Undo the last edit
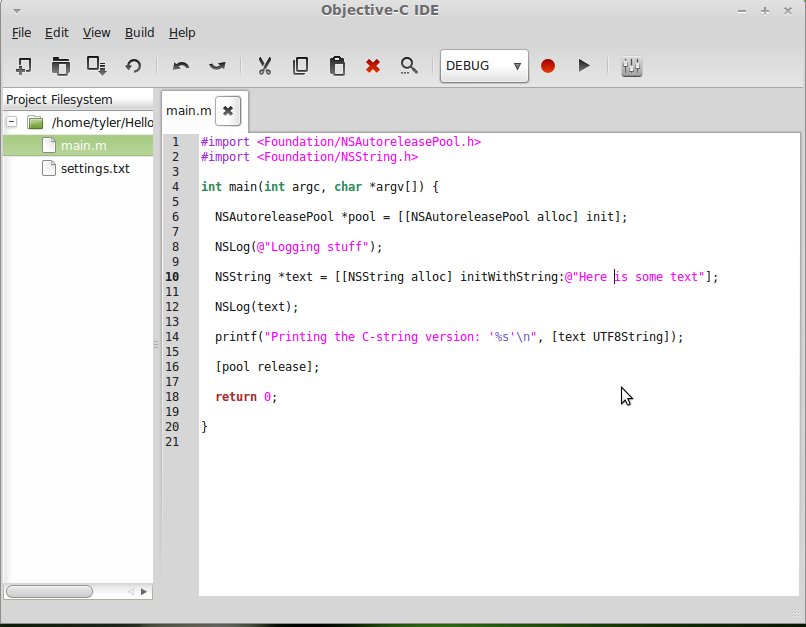This screenshot has width=806, height=627. 181,66
